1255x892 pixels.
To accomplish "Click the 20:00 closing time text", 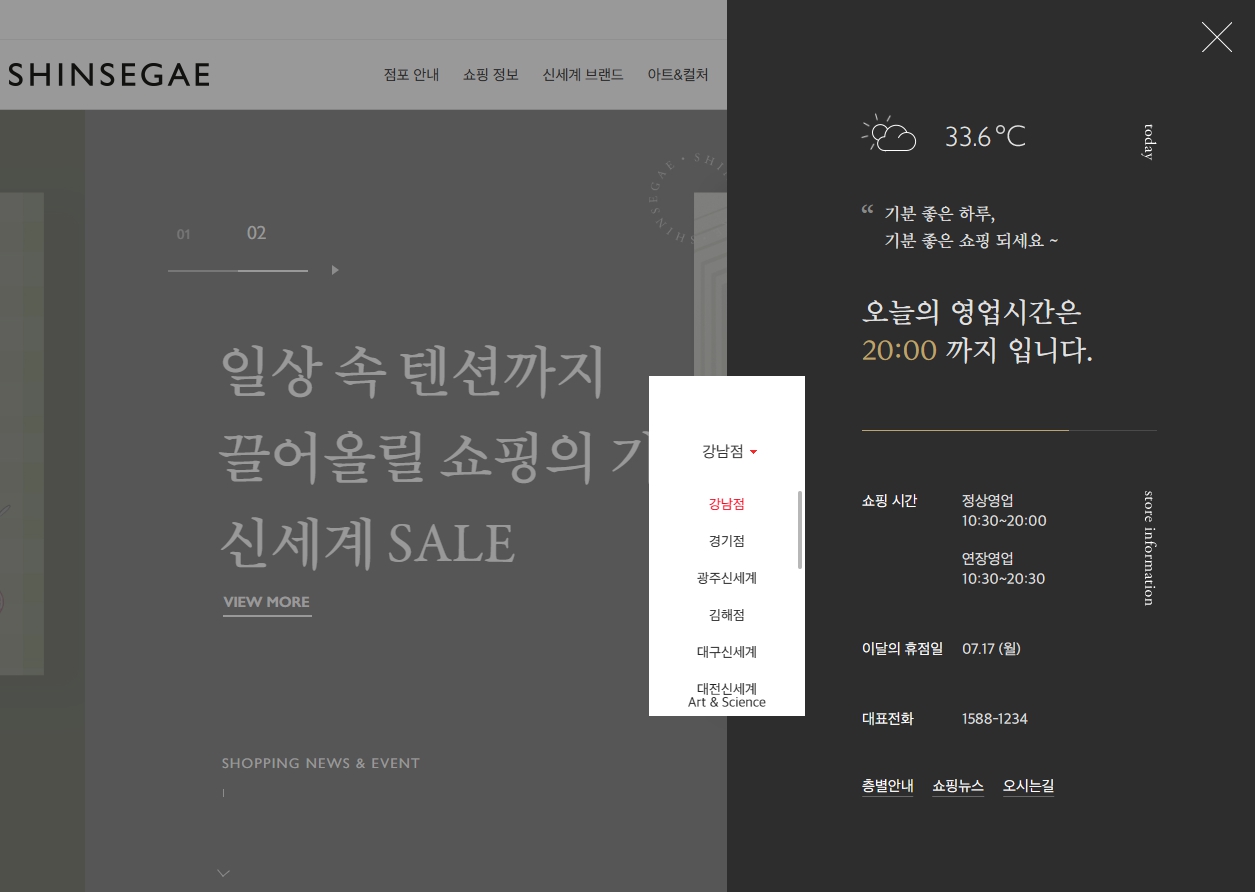I will 899,351.
